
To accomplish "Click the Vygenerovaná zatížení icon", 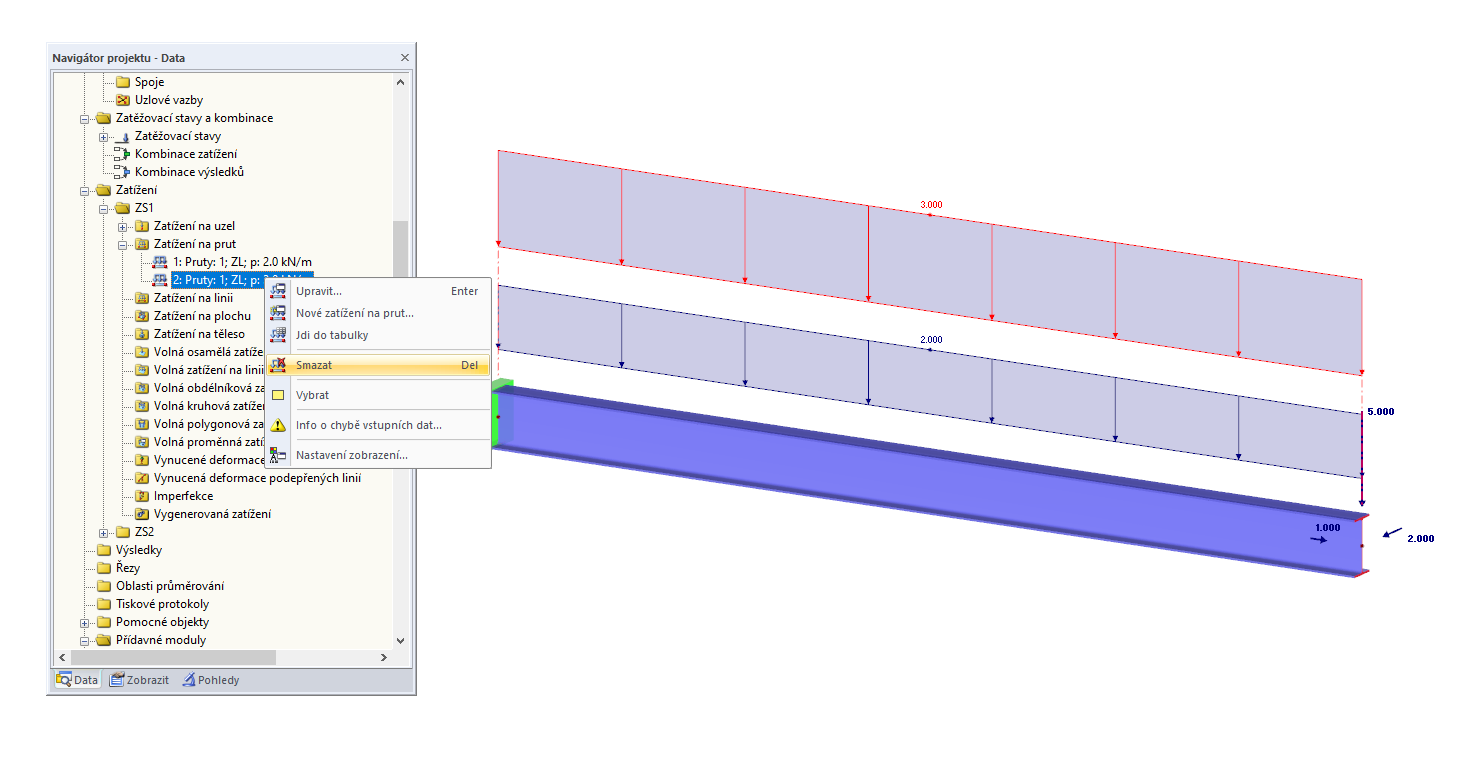I will [x=142, y=514].
